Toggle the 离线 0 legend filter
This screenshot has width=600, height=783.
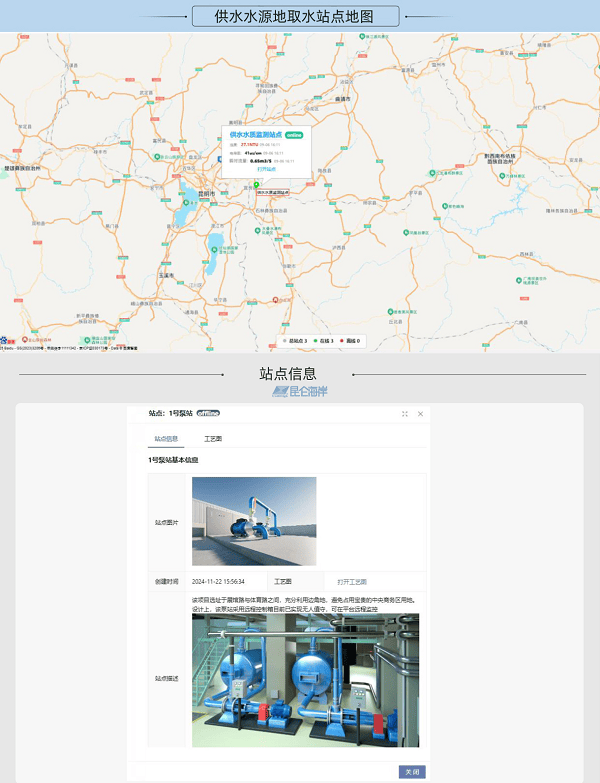tap(352, 341)
